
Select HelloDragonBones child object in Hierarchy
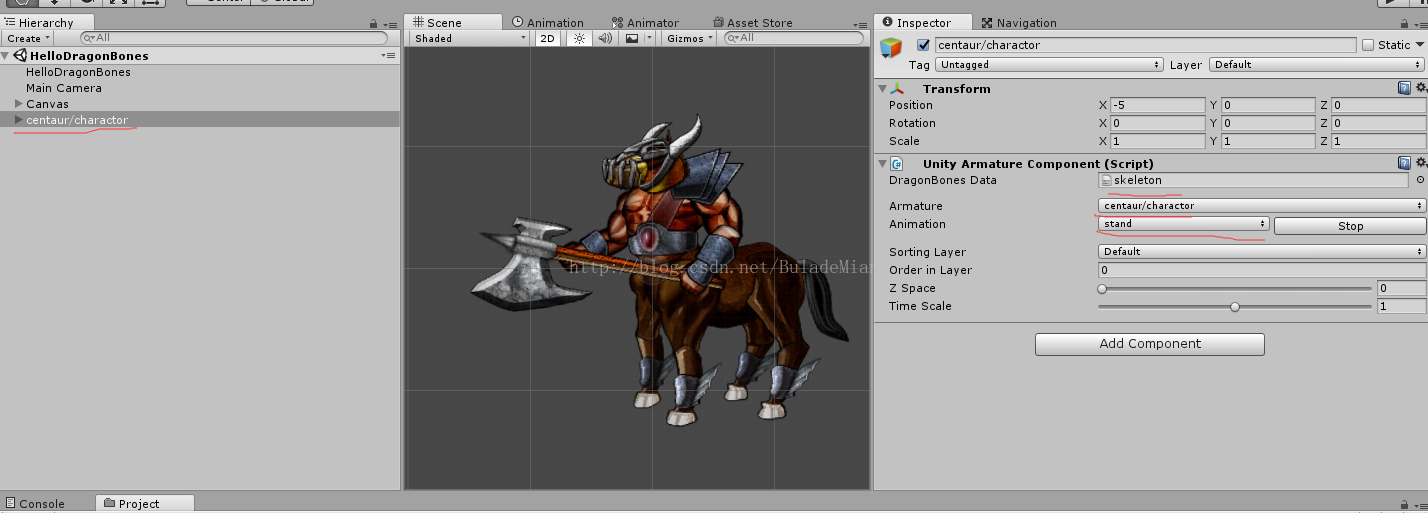click(78, 72)
